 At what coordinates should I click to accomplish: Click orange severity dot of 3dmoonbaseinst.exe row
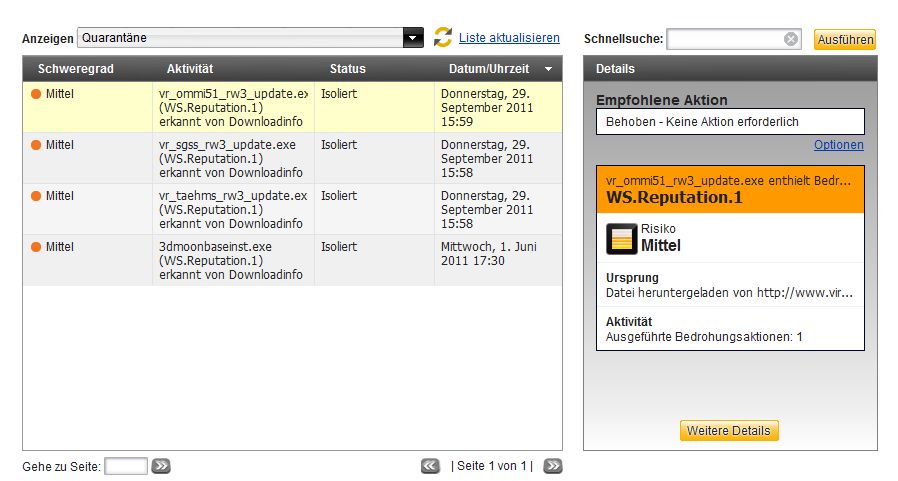coord(36,247)
